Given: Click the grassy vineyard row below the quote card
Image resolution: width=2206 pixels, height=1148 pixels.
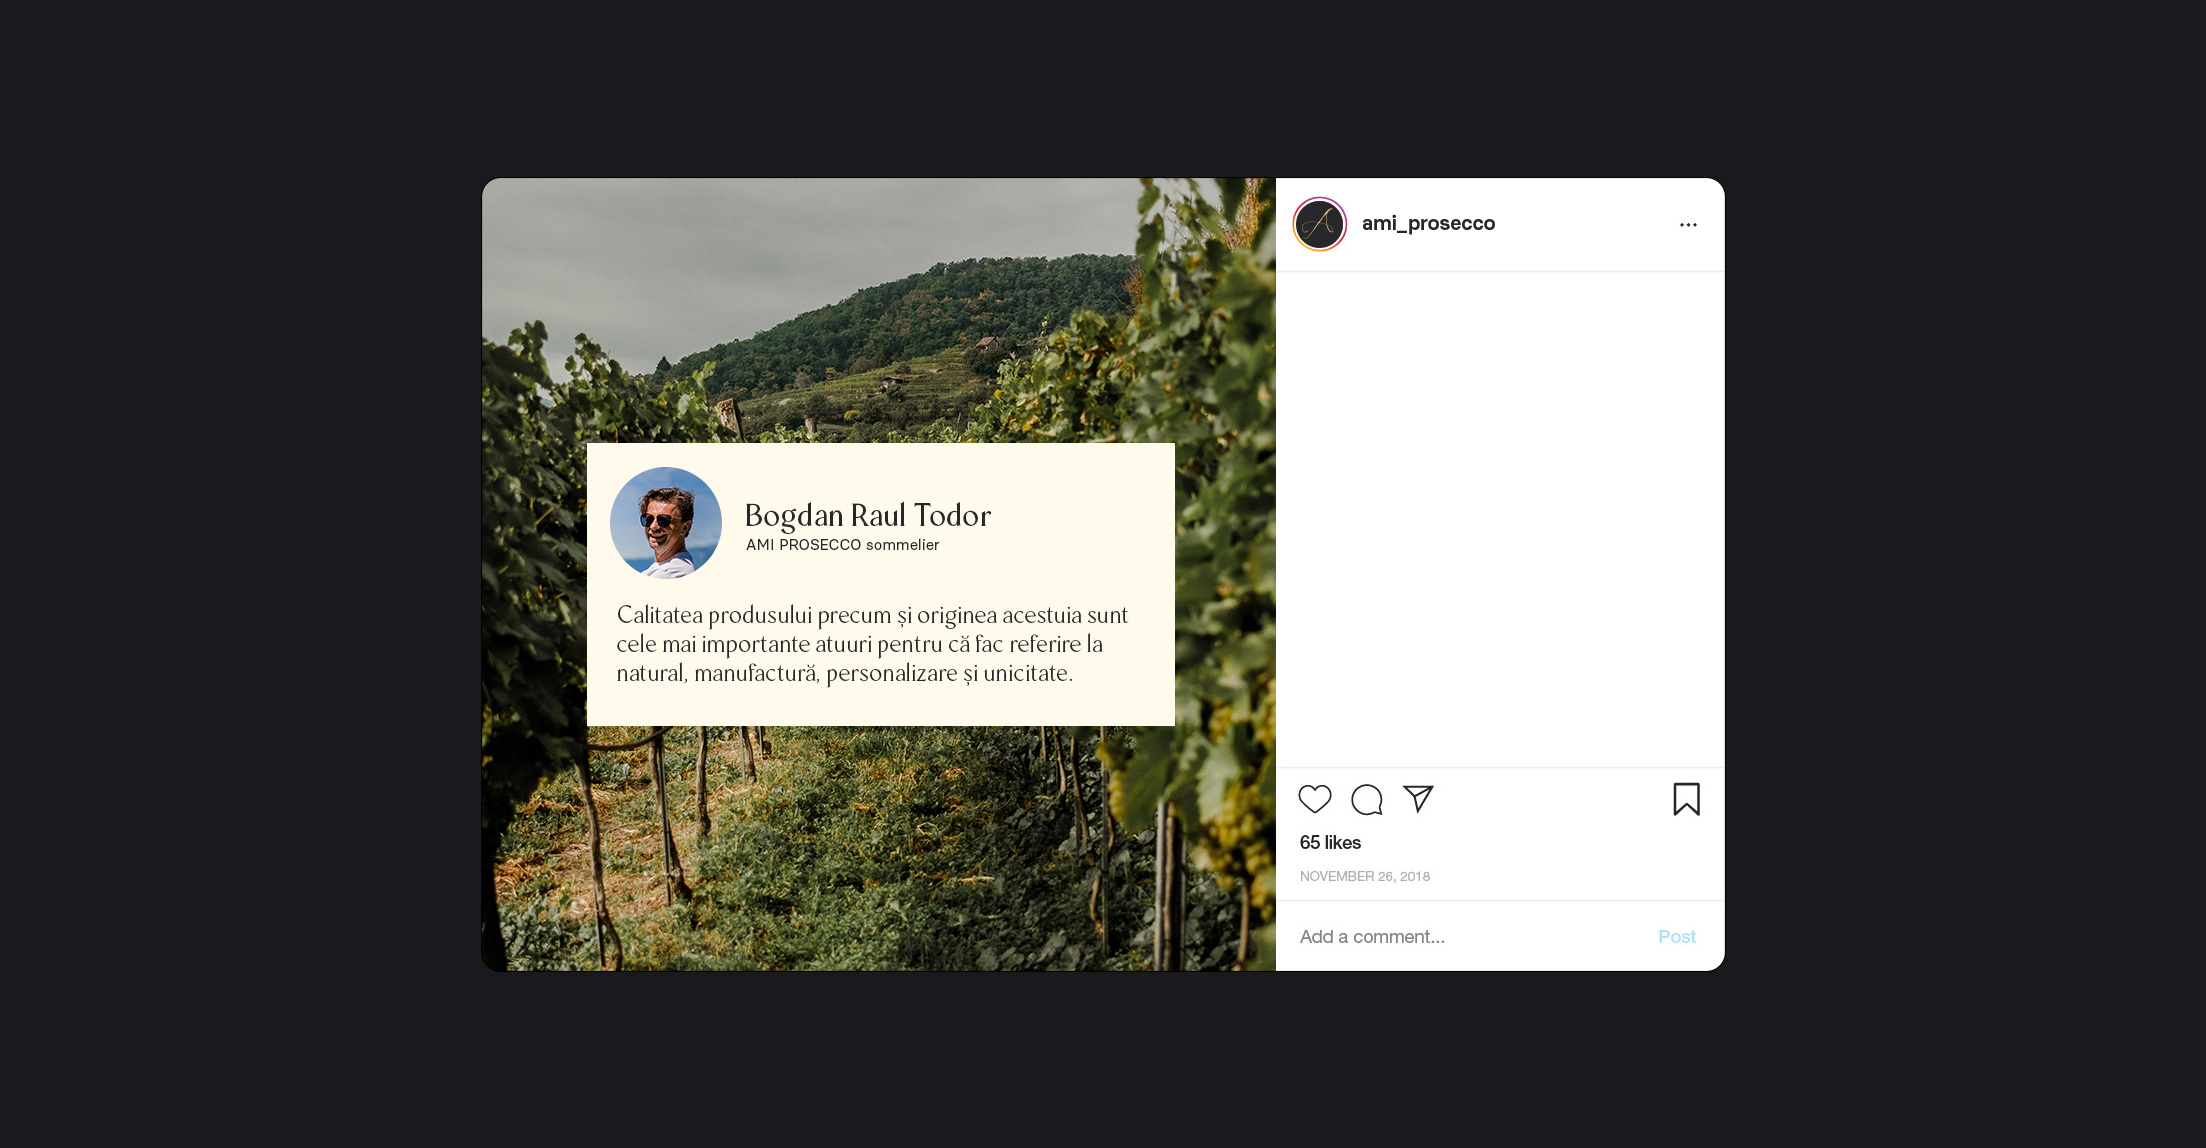Looking at the screenshot, I should (880, 850).
